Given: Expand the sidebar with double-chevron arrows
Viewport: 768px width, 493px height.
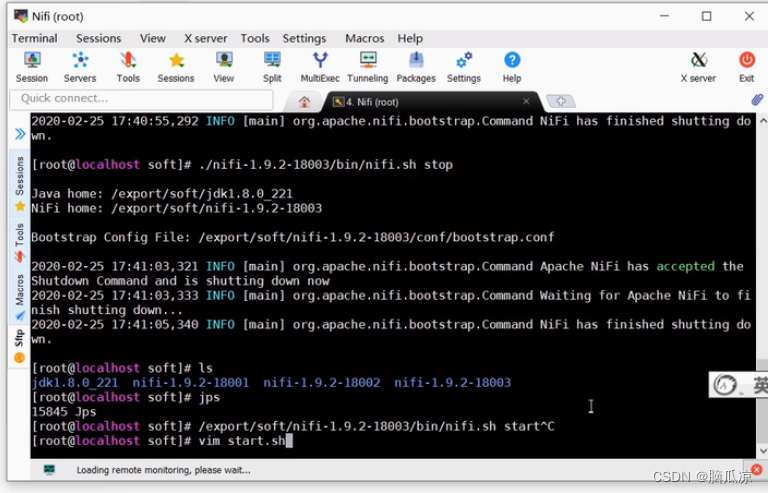Looking at the screenshot, I should (20, 134).
